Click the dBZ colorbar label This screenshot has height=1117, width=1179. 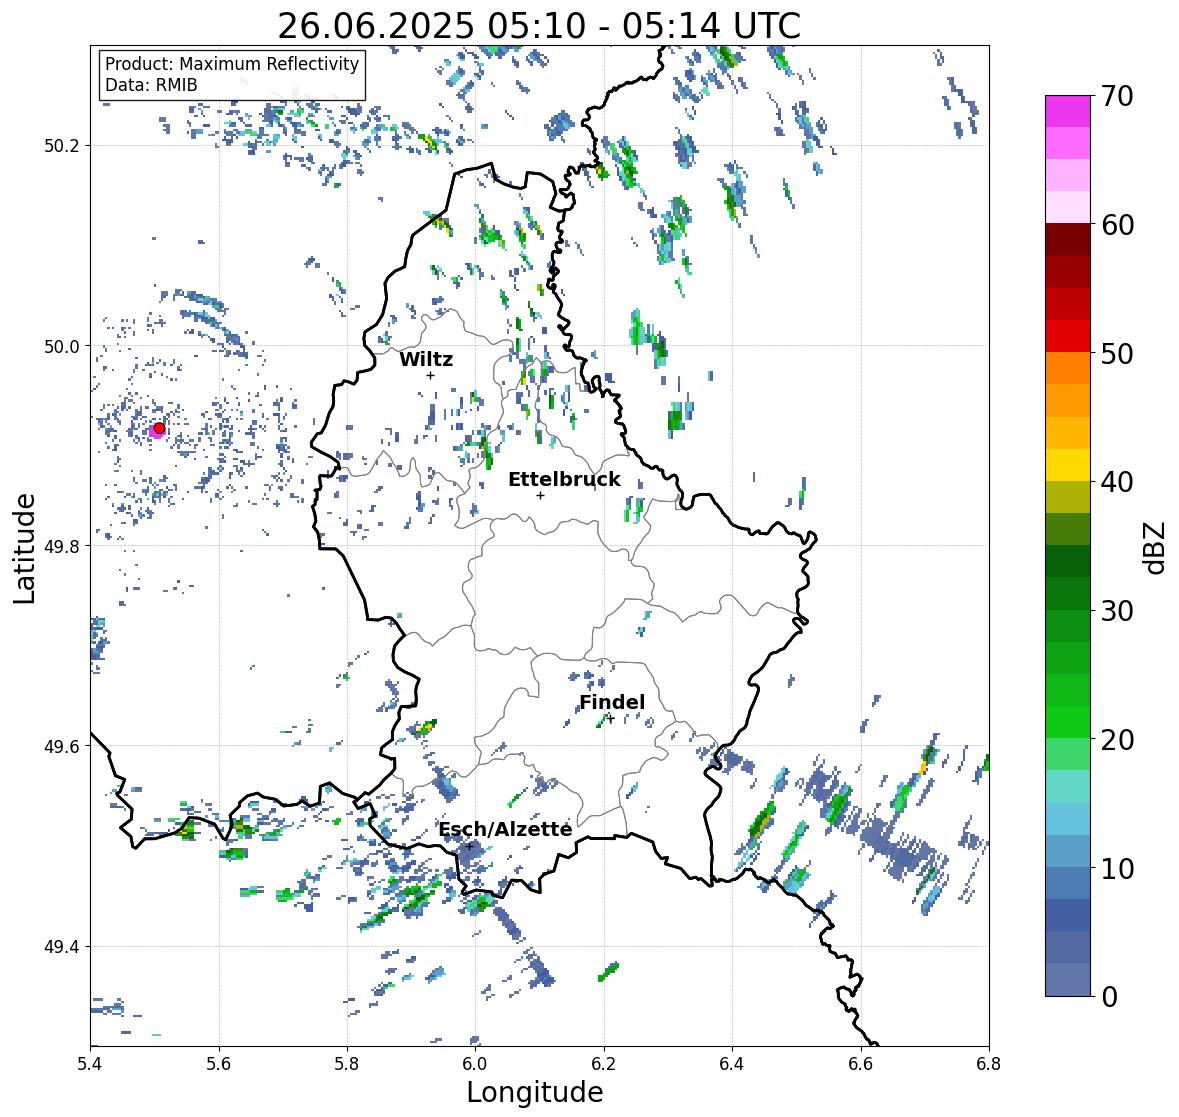coord(1156,547)
